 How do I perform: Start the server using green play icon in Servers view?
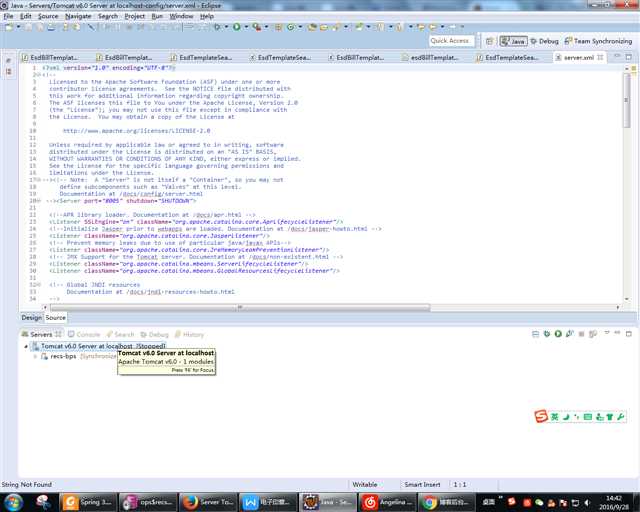(558, 334)
